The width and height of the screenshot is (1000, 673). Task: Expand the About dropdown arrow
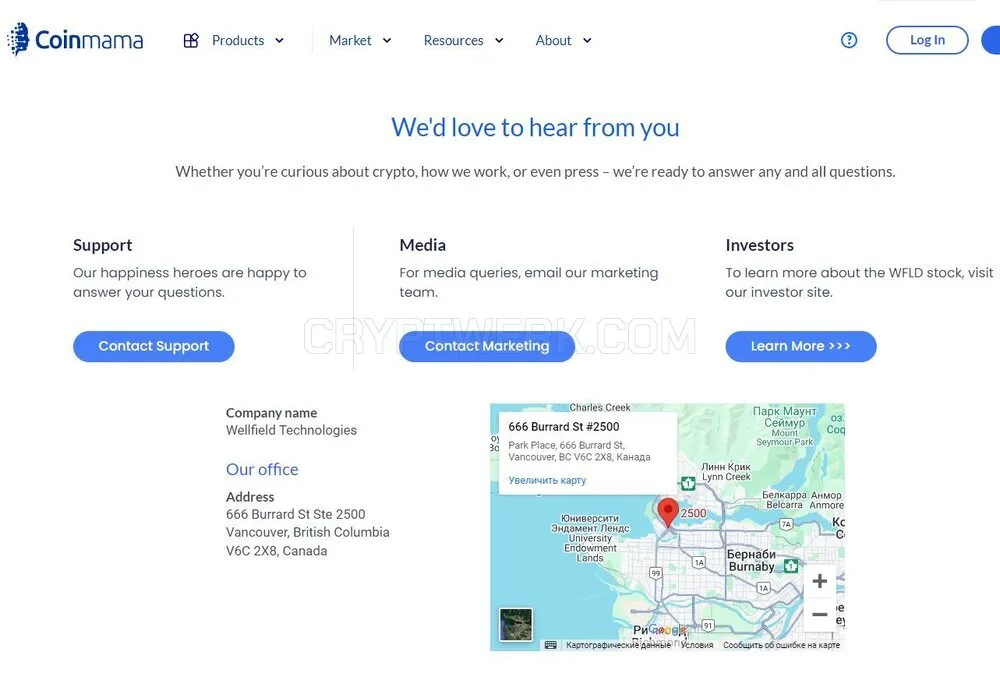(587, 41)
